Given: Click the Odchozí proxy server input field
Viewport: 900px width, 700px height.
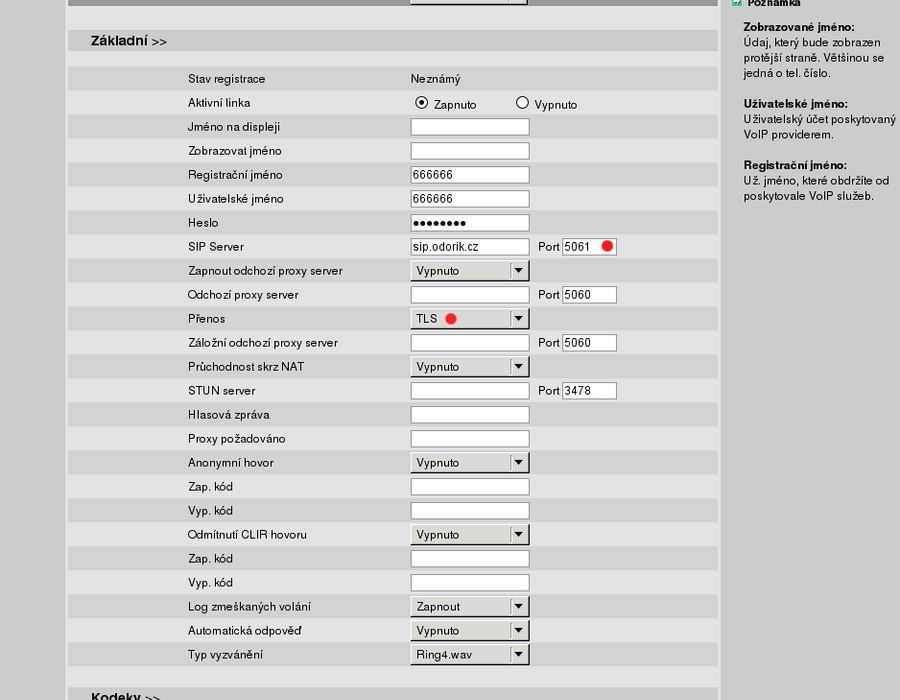Looking at the screenshot, I should click(470, 295).
